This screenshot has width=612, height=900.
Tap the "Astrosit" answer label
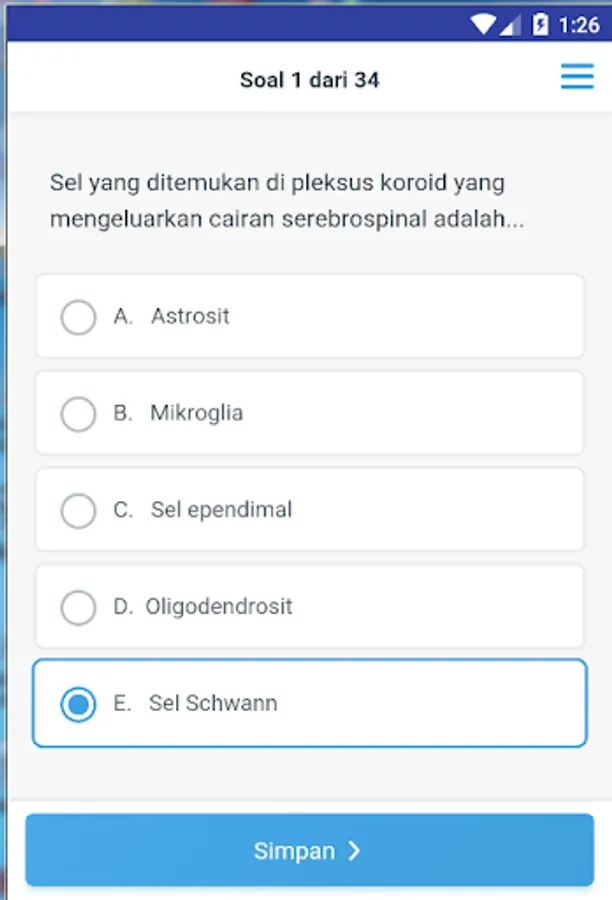click(x=190, y=316)
